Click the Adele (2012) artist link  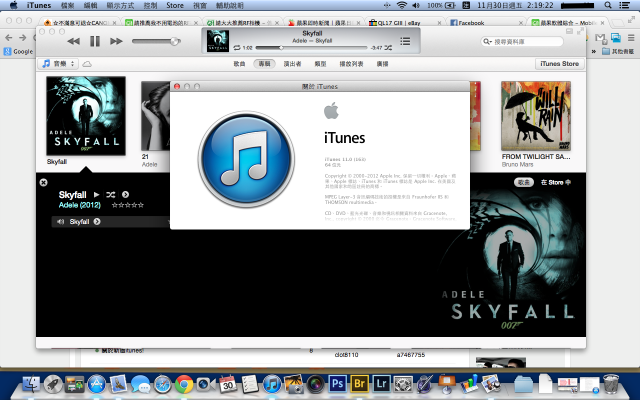click(x=80, y=205)
